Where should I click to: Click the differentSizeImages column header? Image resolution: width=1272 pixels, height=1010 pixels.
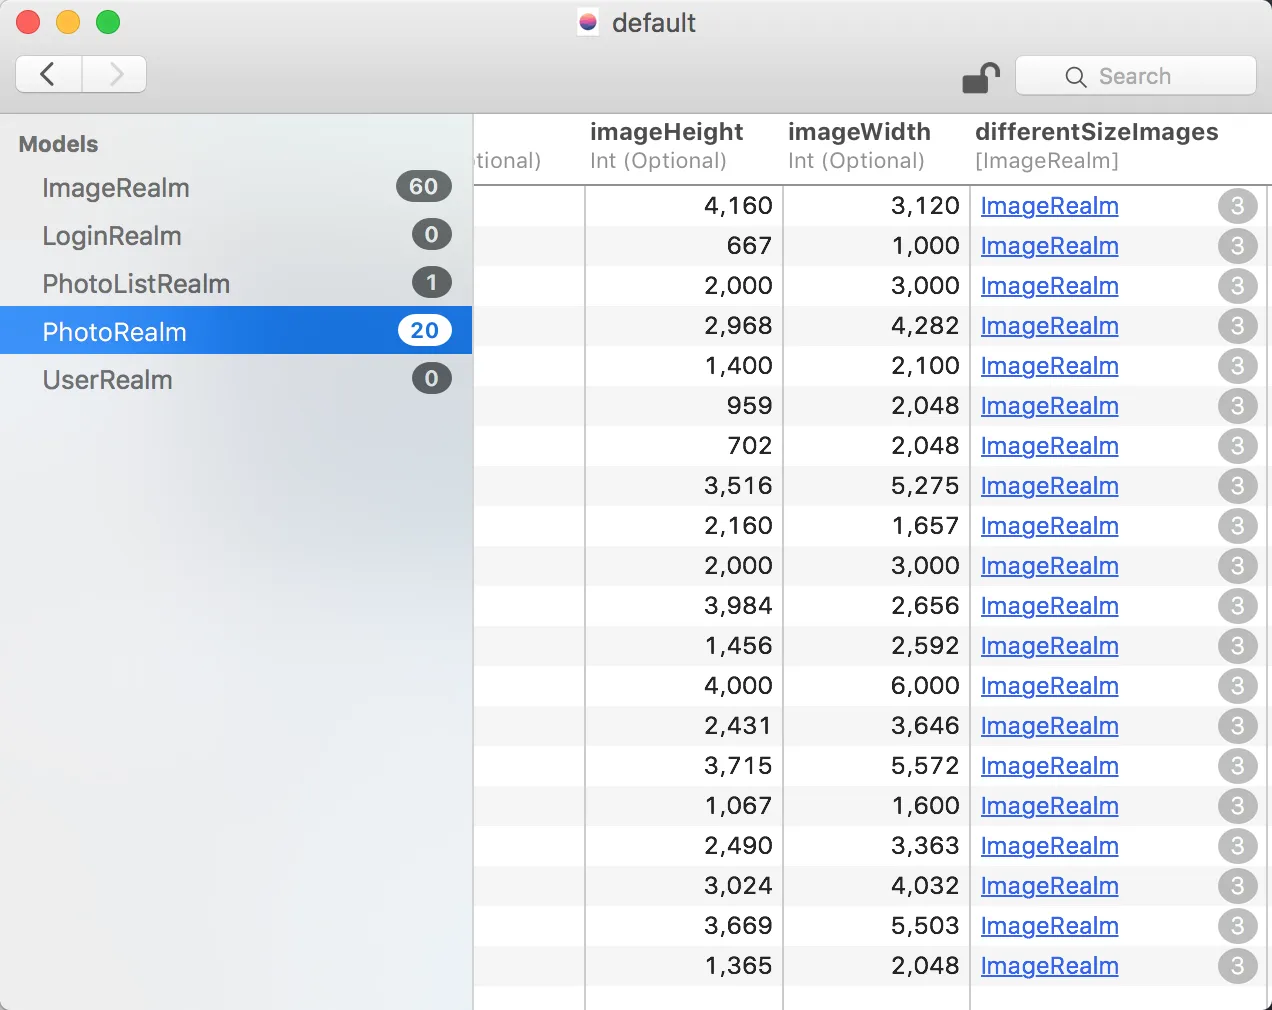1120,146
